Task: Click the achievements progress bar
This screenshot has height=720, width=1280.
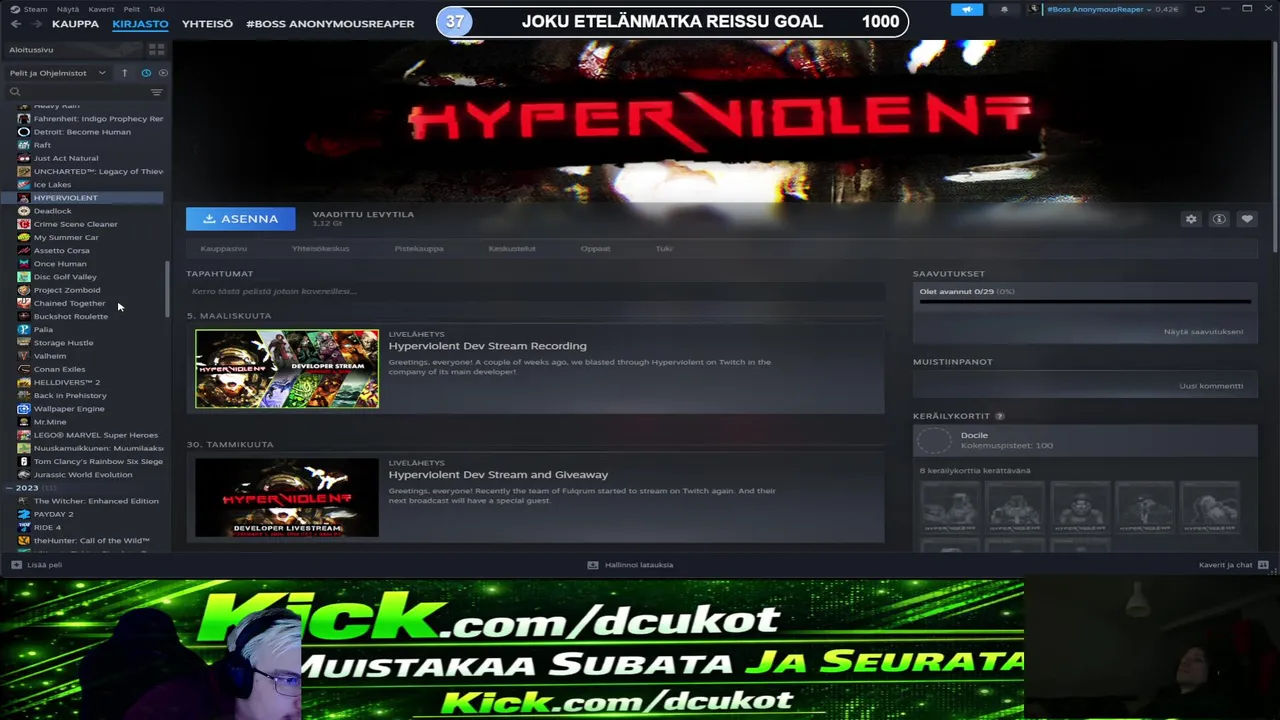Action: pyautogui.click(x=1085, y=301)
